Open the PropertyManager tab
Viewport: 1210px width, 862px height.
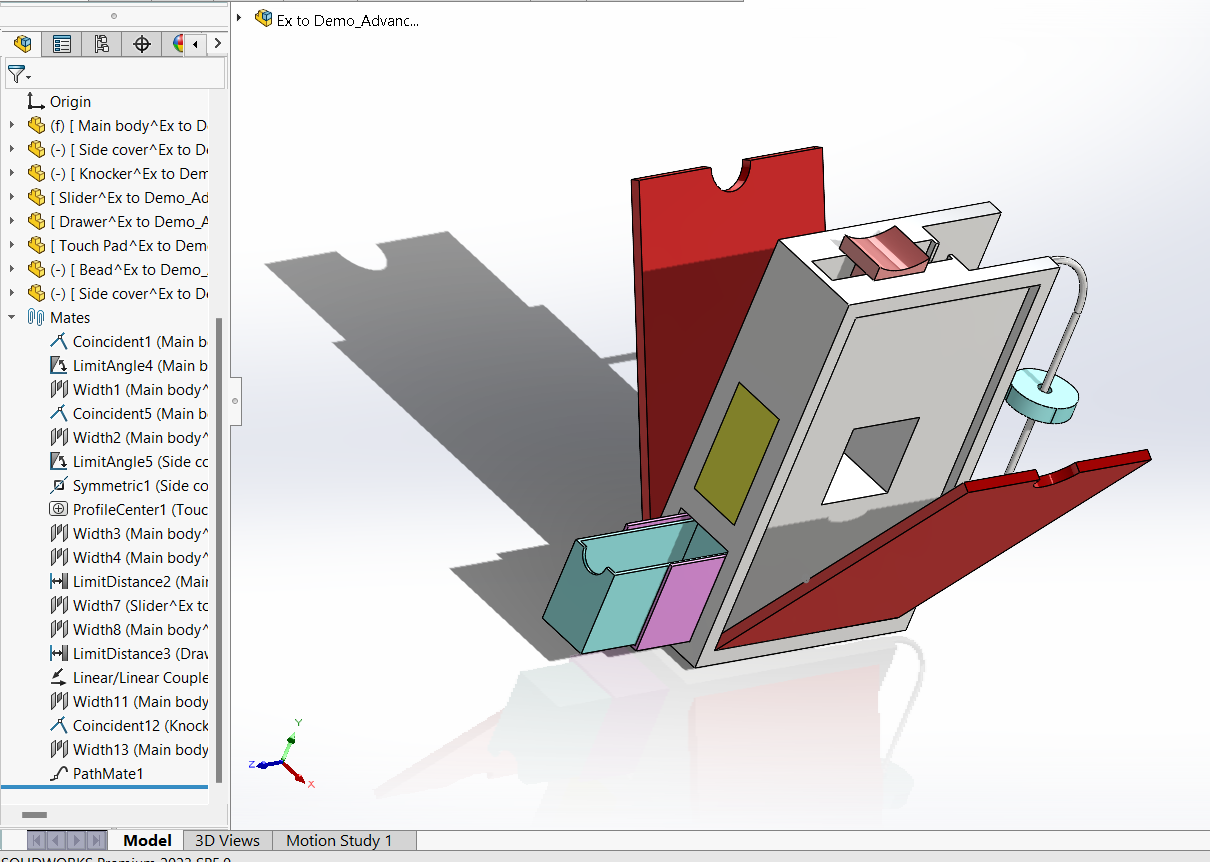coord(62,44)
